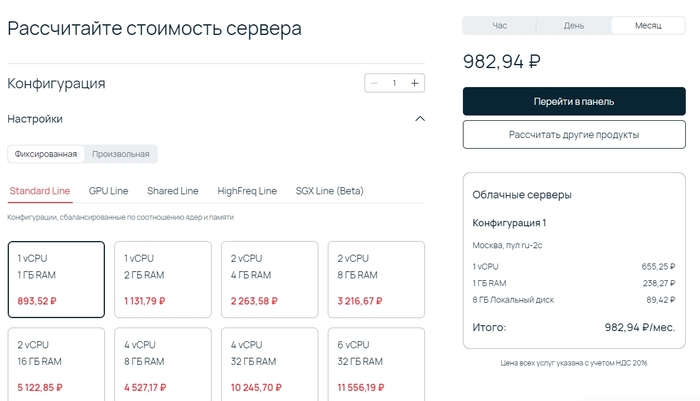Select the Фиксированная configuration mode

46,154
